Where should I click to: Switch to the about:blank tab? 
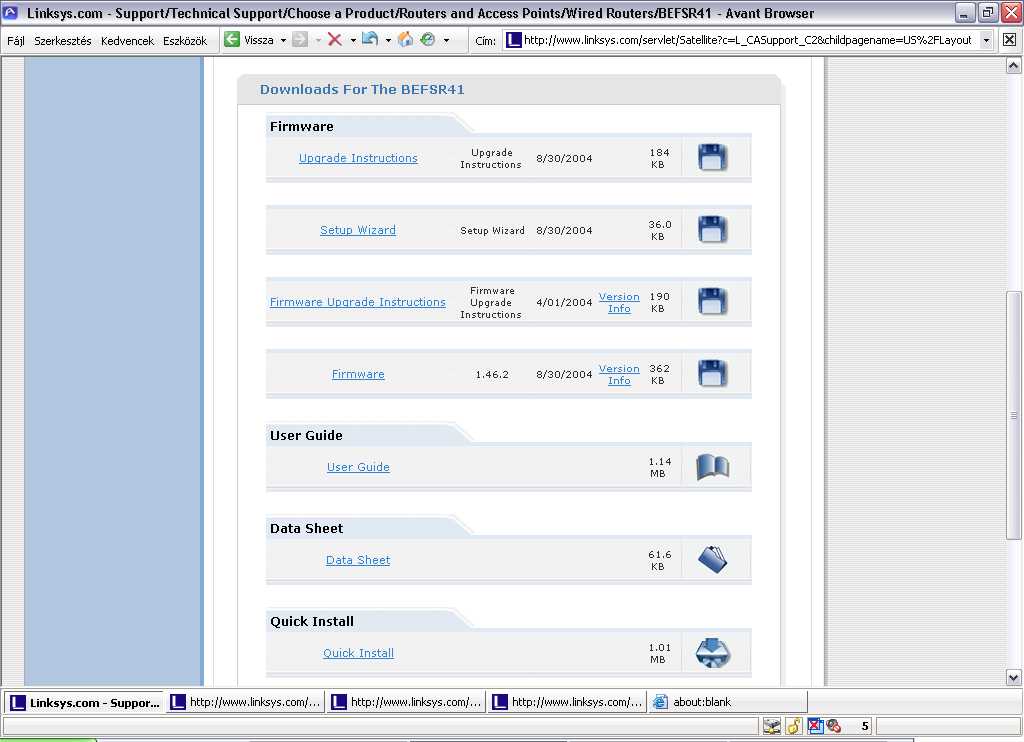(x=701, y=702)
